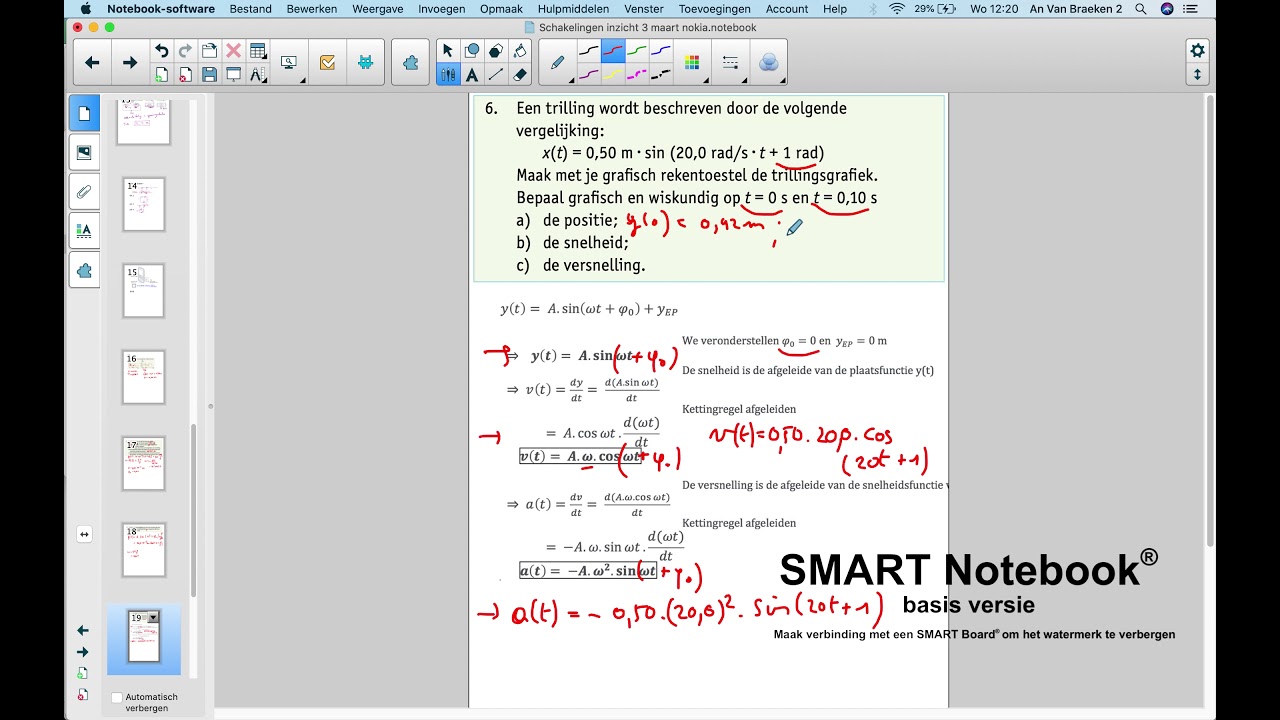Undo the last action
1280x720 pixels.
(161, 51)
